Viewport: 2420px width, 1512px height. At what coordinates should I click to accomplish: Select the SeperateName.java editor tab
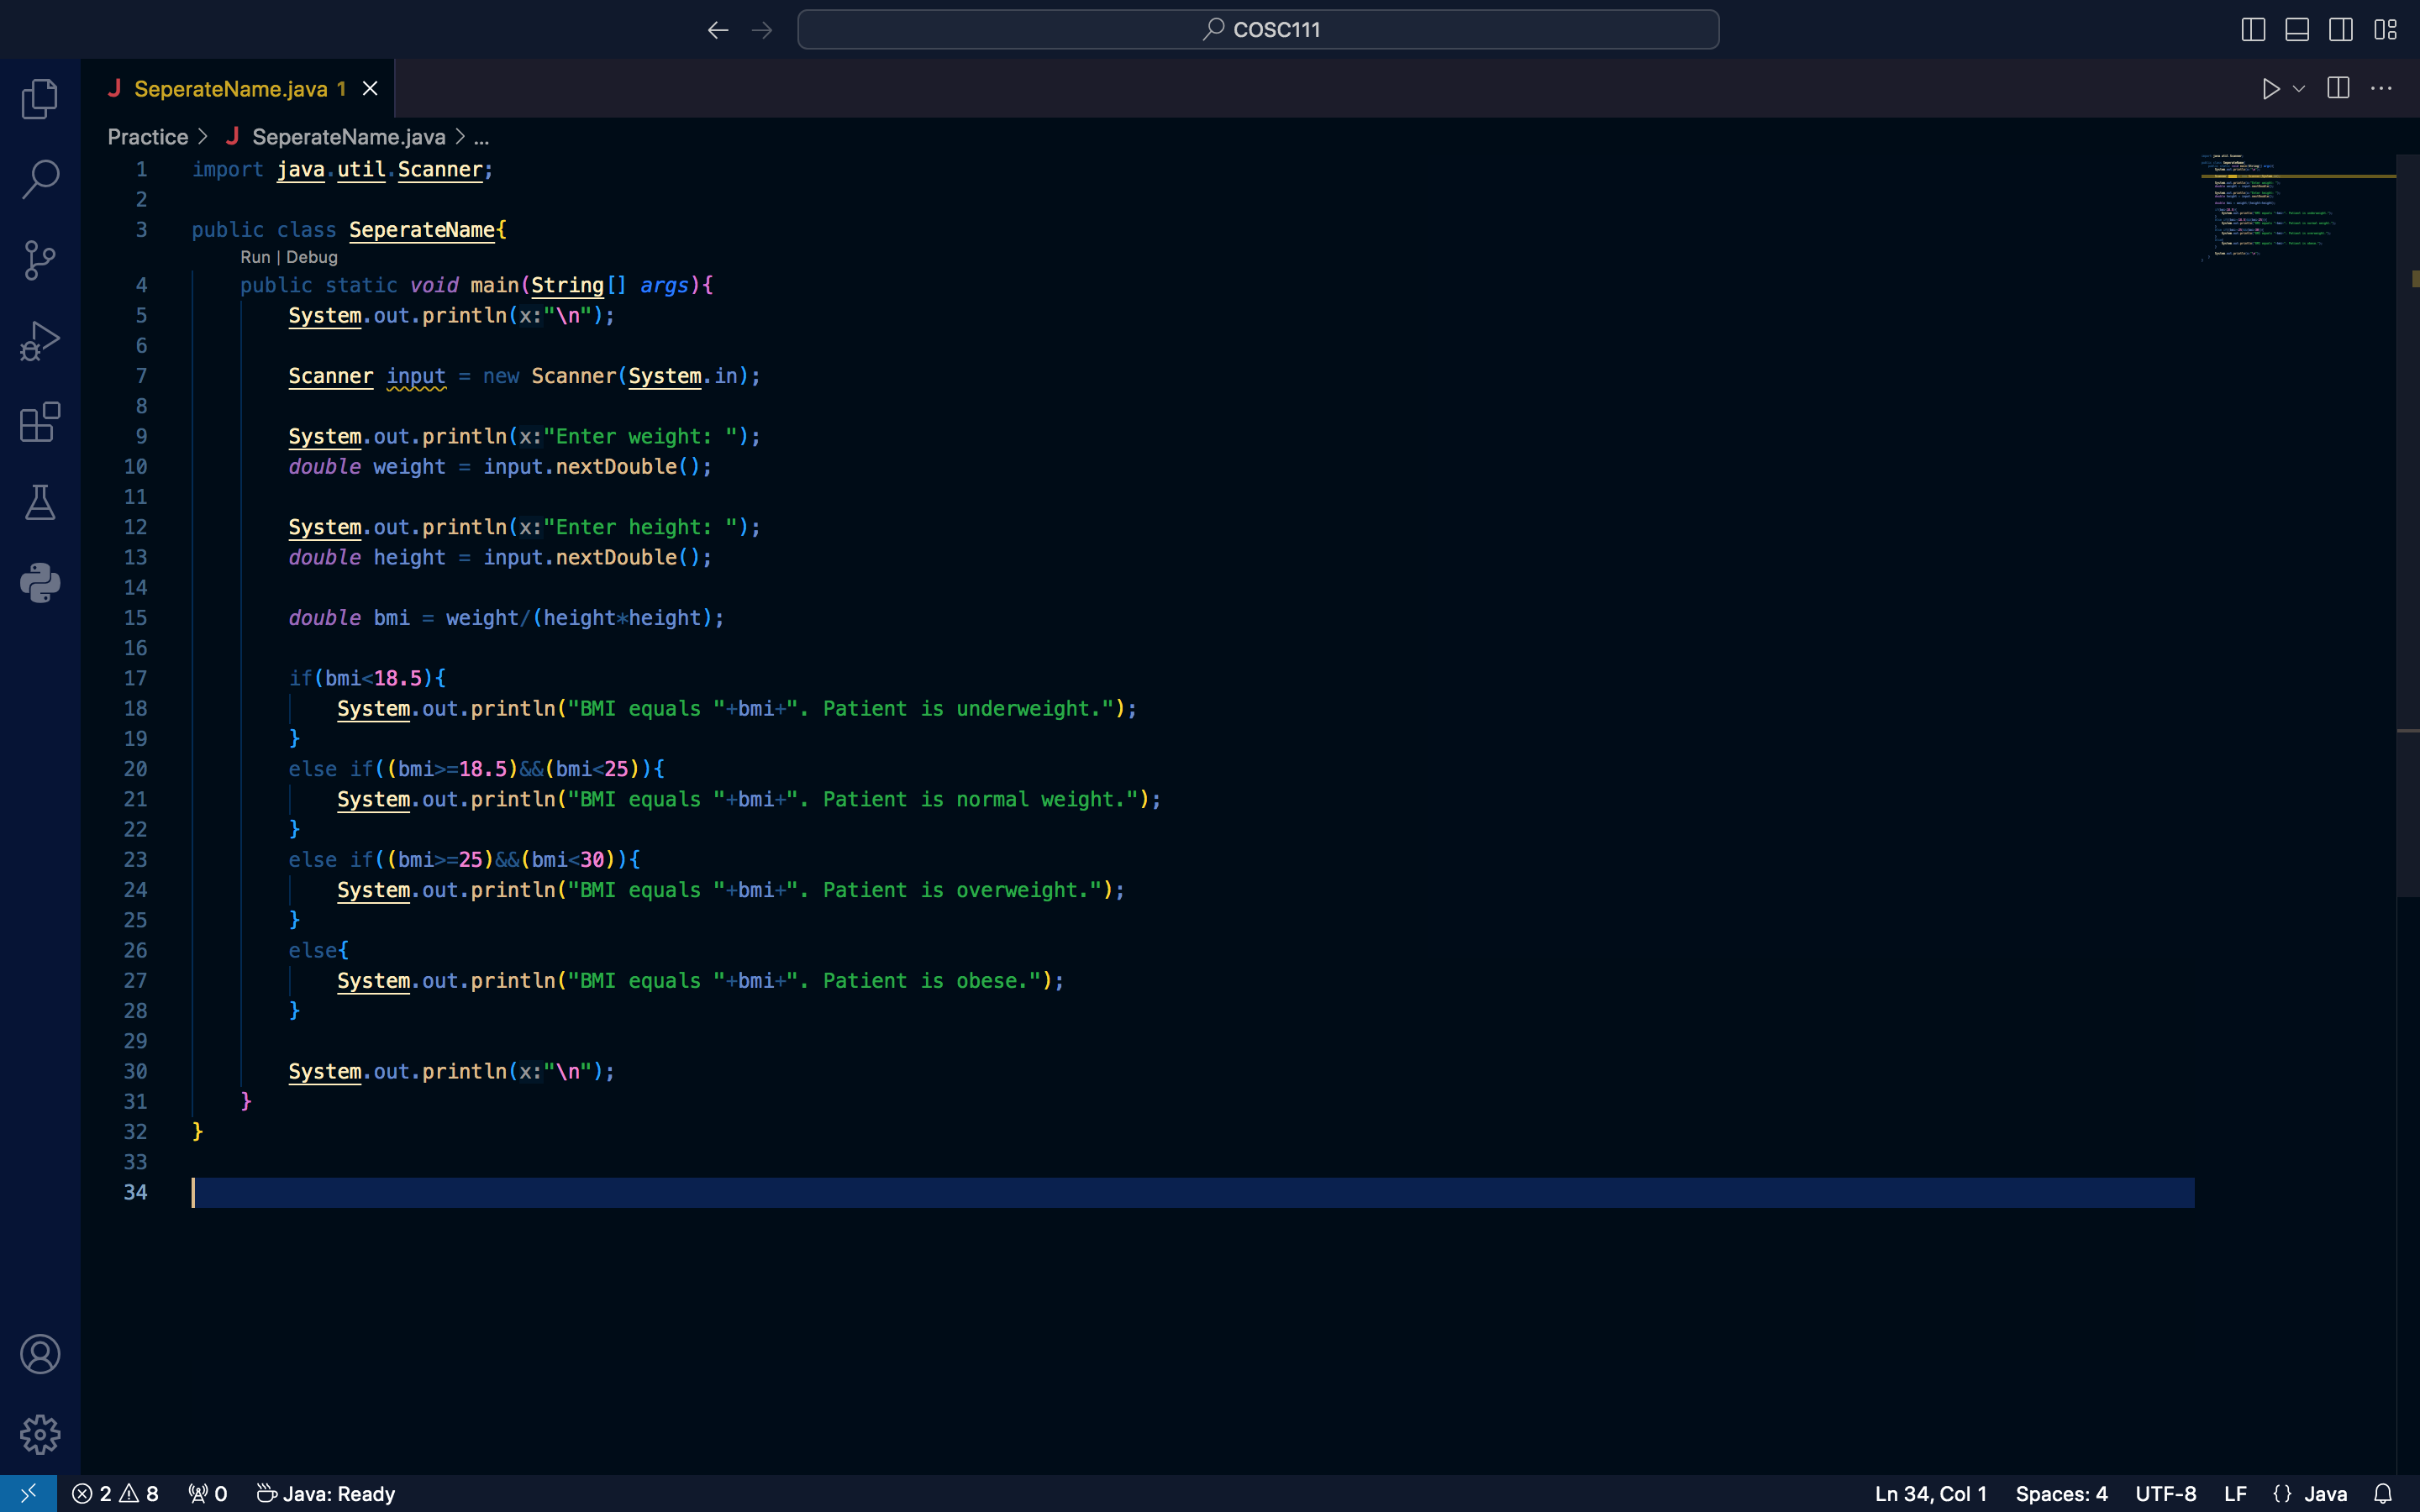238,89
